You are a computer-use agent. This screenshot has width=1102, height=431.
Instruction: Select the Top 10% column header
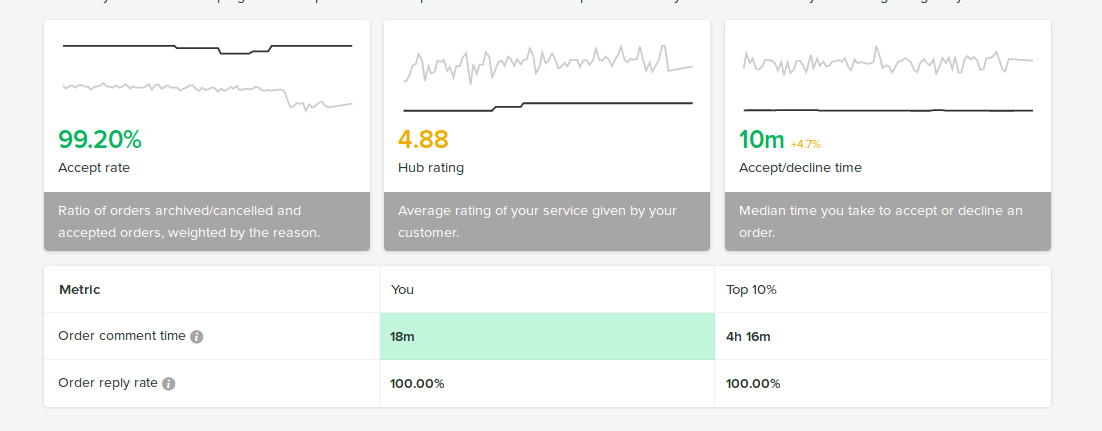point(751,290)
